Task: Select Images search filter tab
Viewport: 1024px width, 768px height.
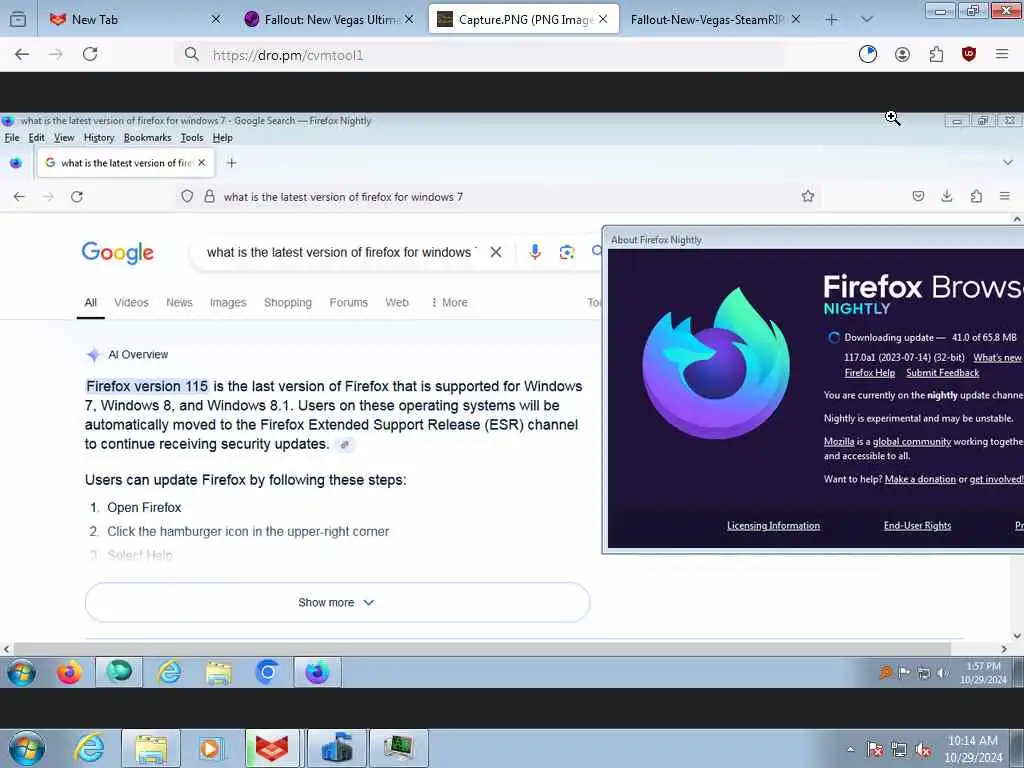Action: coord(228,302)
